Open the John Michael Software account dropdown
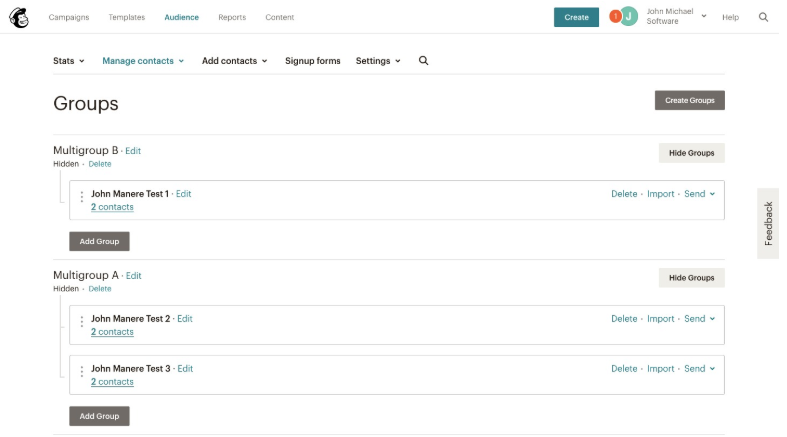The image size is (787, 437). click(x=676, y=17)
